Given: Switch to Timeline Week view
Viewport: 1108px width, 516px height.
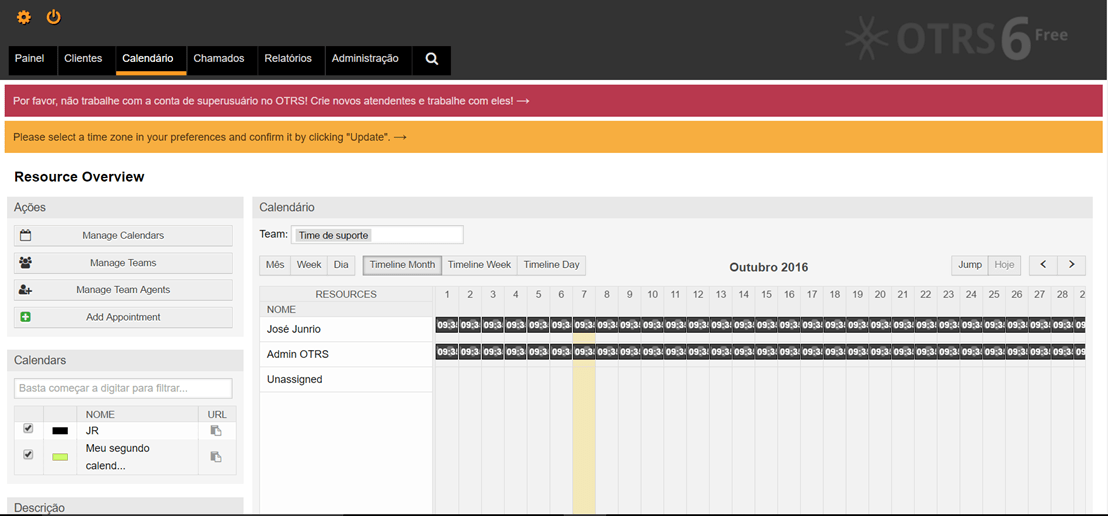Looking at the screenshot, I should tap(479, 265).
